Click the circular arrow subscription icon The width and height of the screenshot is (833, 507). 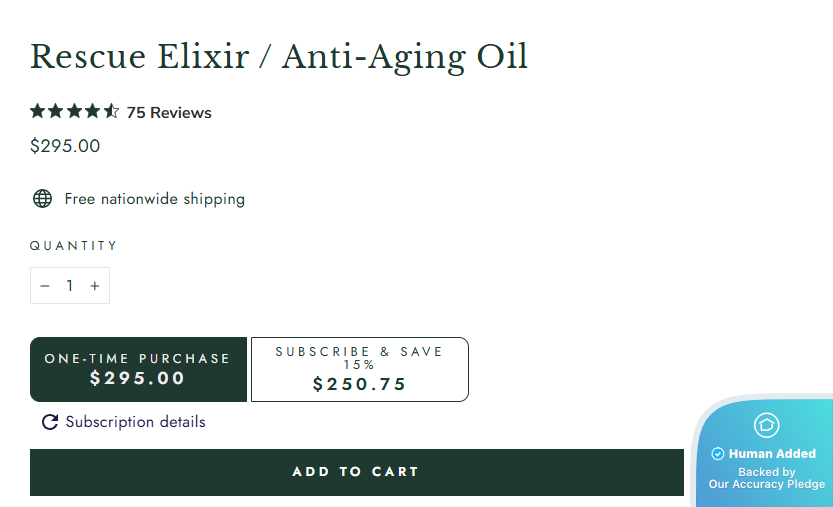50,422
